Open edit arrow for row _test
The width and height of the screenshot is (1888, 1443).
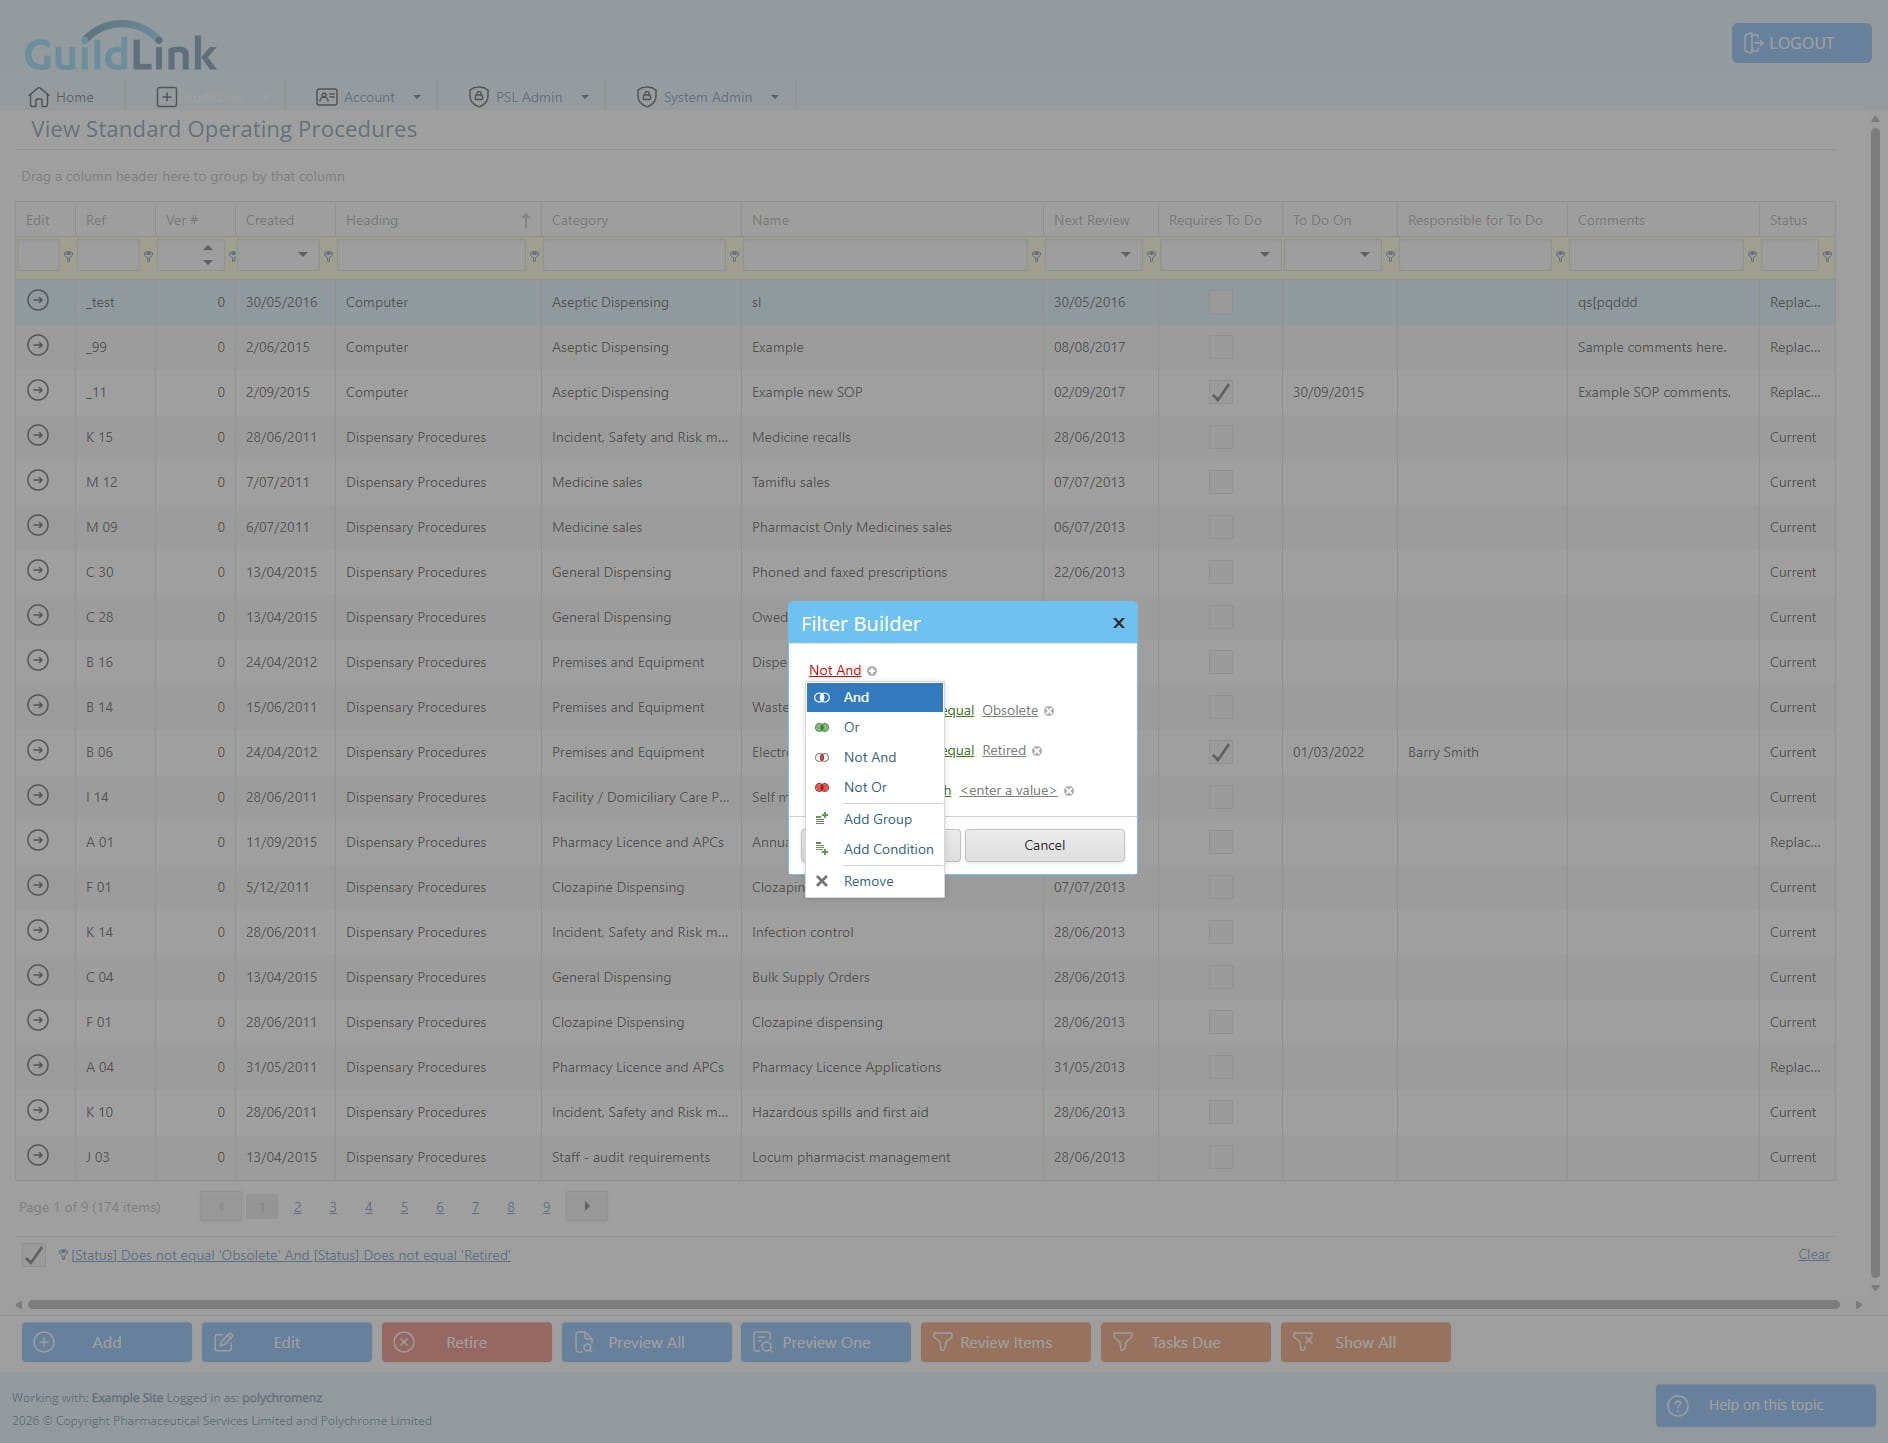38,300
